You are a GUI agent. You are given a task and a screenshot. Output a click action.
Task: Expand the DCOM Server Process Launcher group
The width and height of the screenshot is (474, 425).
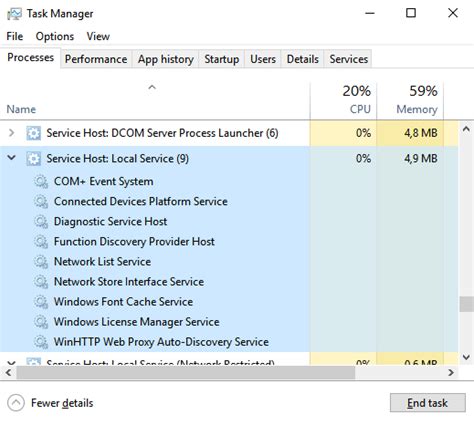12,133
